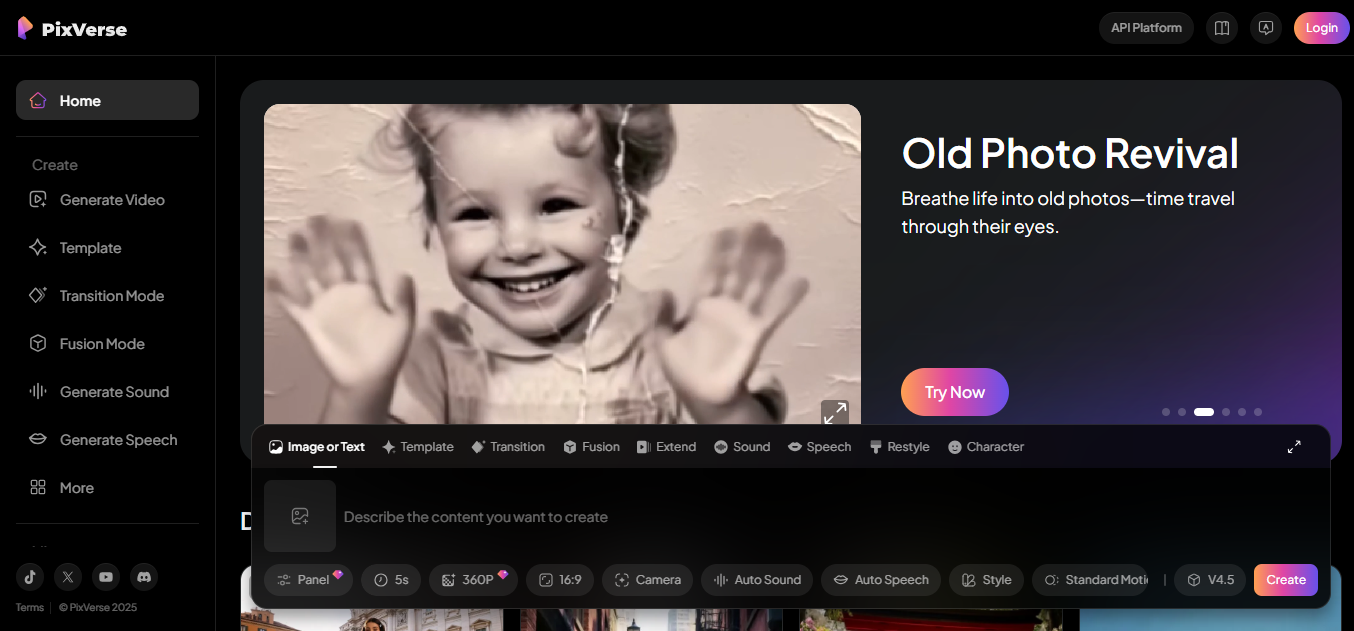The width and height of the screenshot is (1354, 631).
Task: Open the X (Twitter) social link
Action: coord(67,576)
